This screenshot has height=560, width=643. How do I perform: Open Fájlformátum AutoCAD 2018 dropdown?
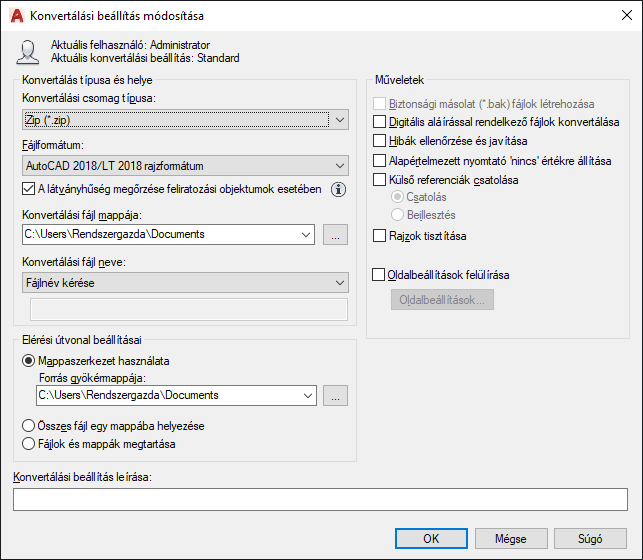point(185,166)
